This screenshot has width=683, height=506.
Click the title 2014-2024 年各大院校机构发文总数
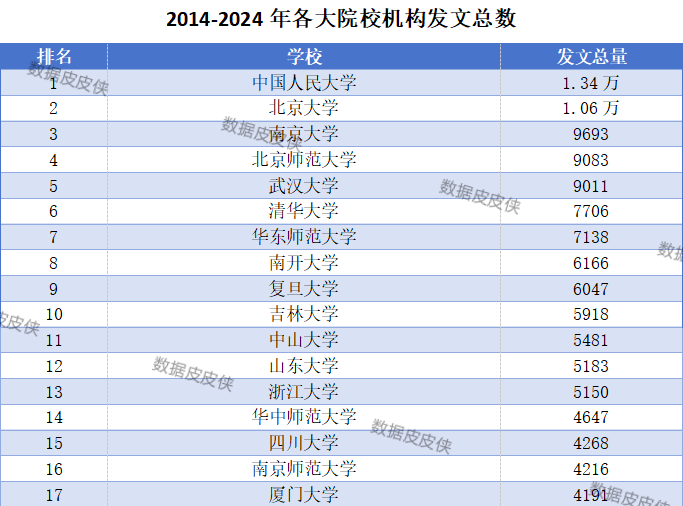pos(341,19)
